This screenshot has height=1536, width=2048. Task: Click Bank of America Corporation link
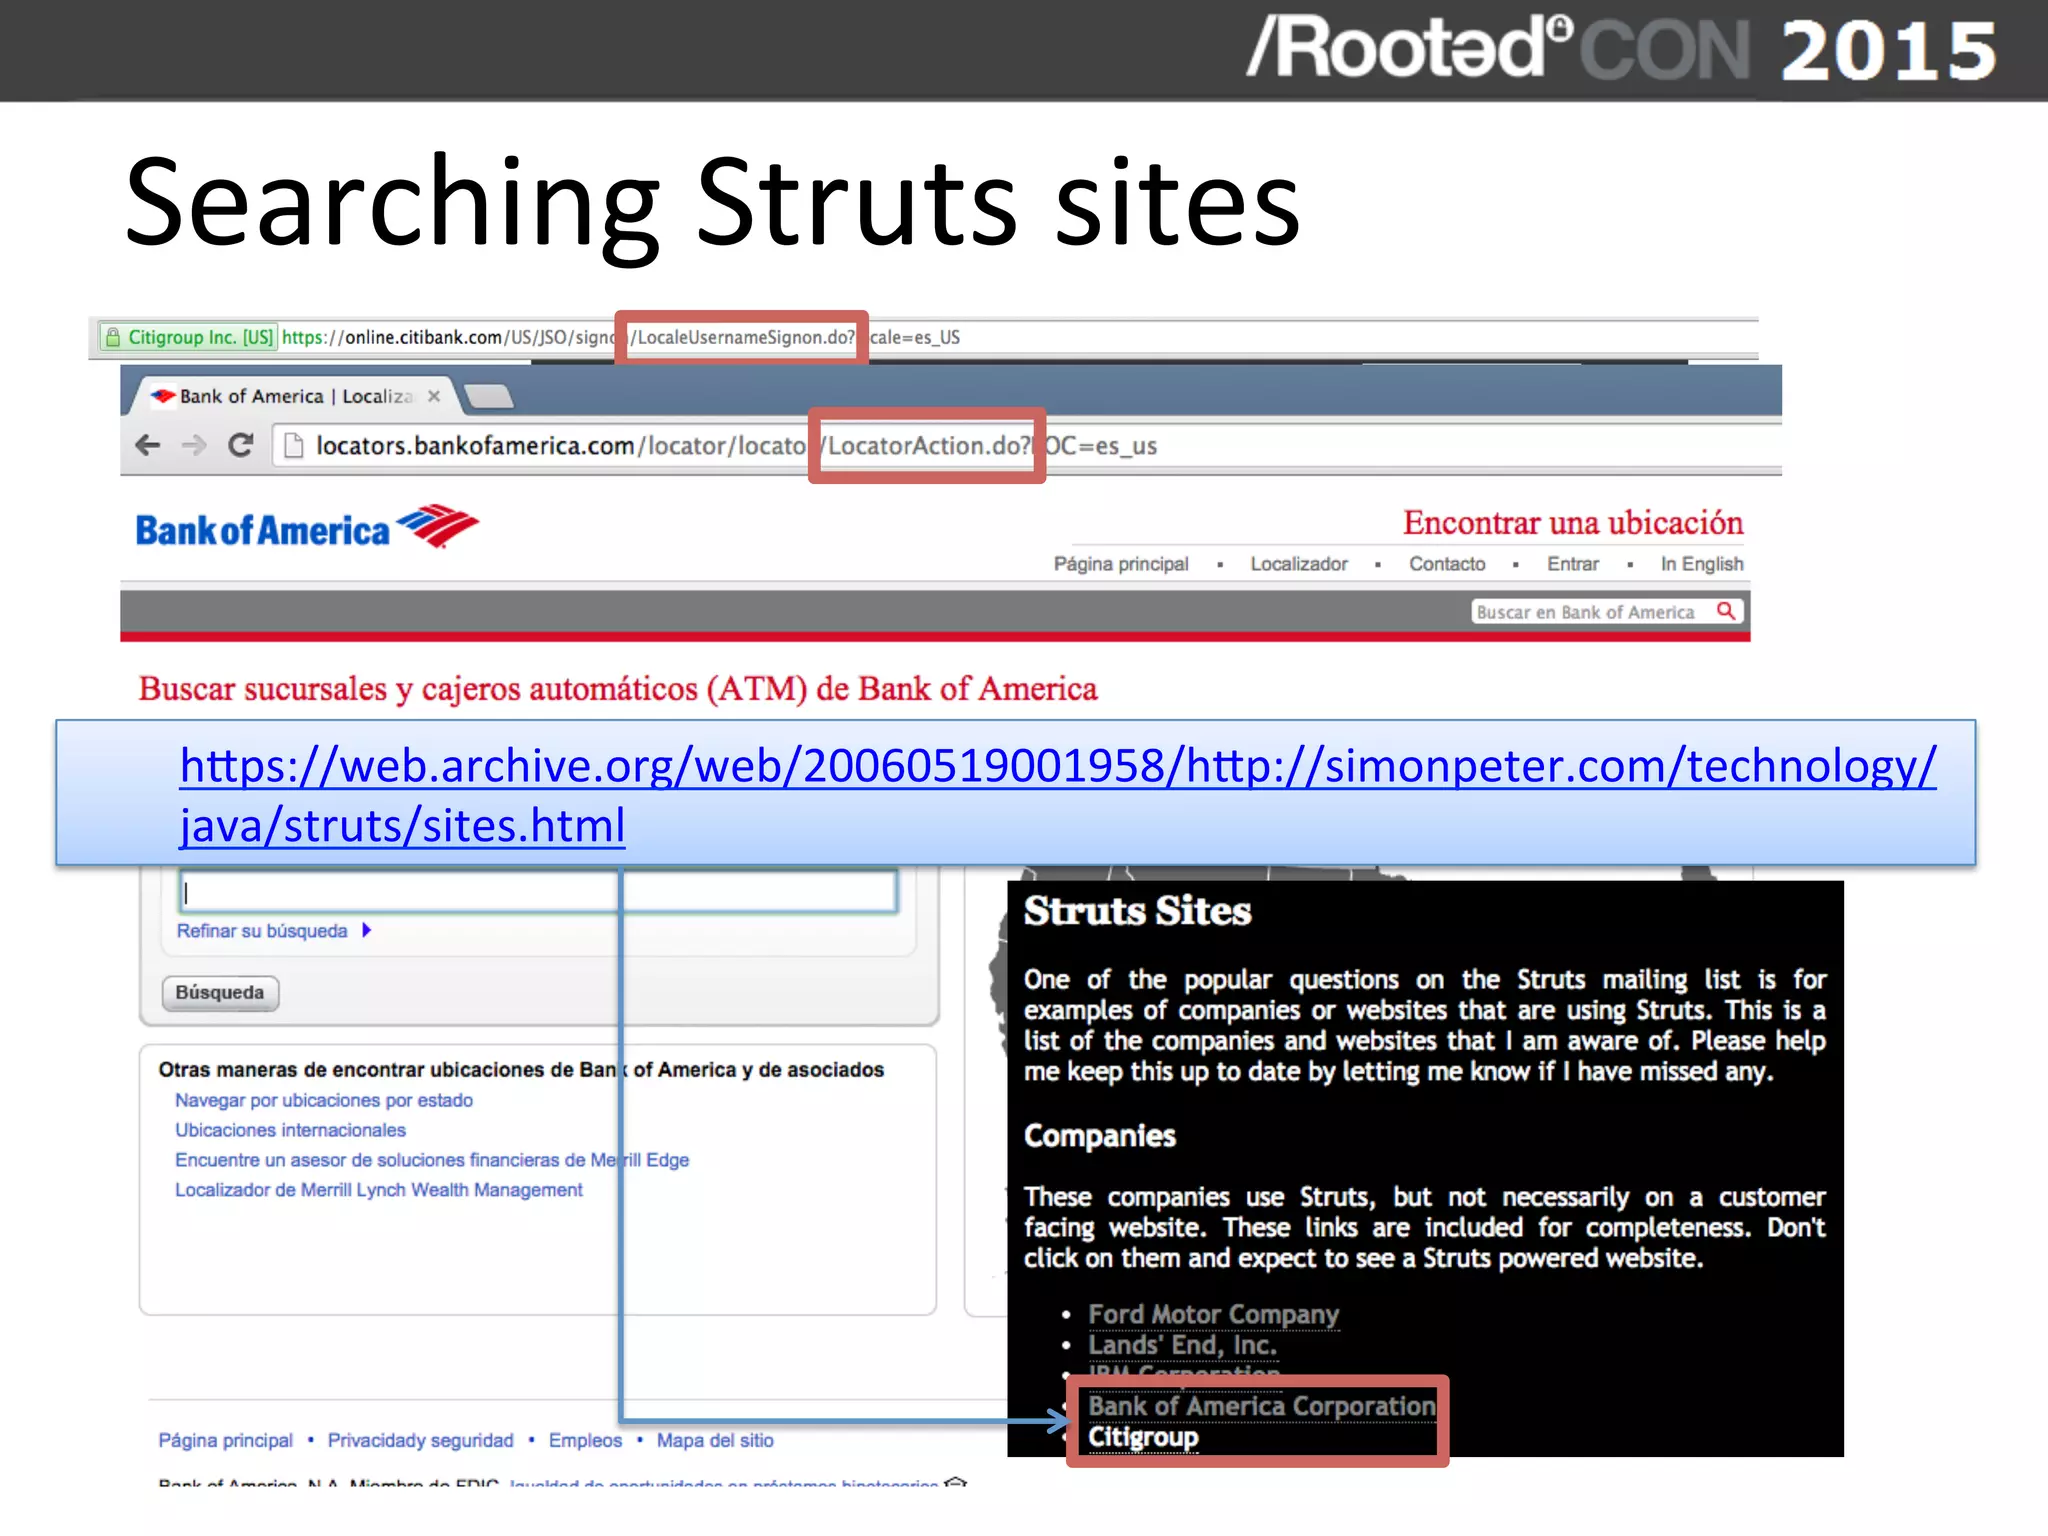pyautogui.click(x=1261, y=1406)
